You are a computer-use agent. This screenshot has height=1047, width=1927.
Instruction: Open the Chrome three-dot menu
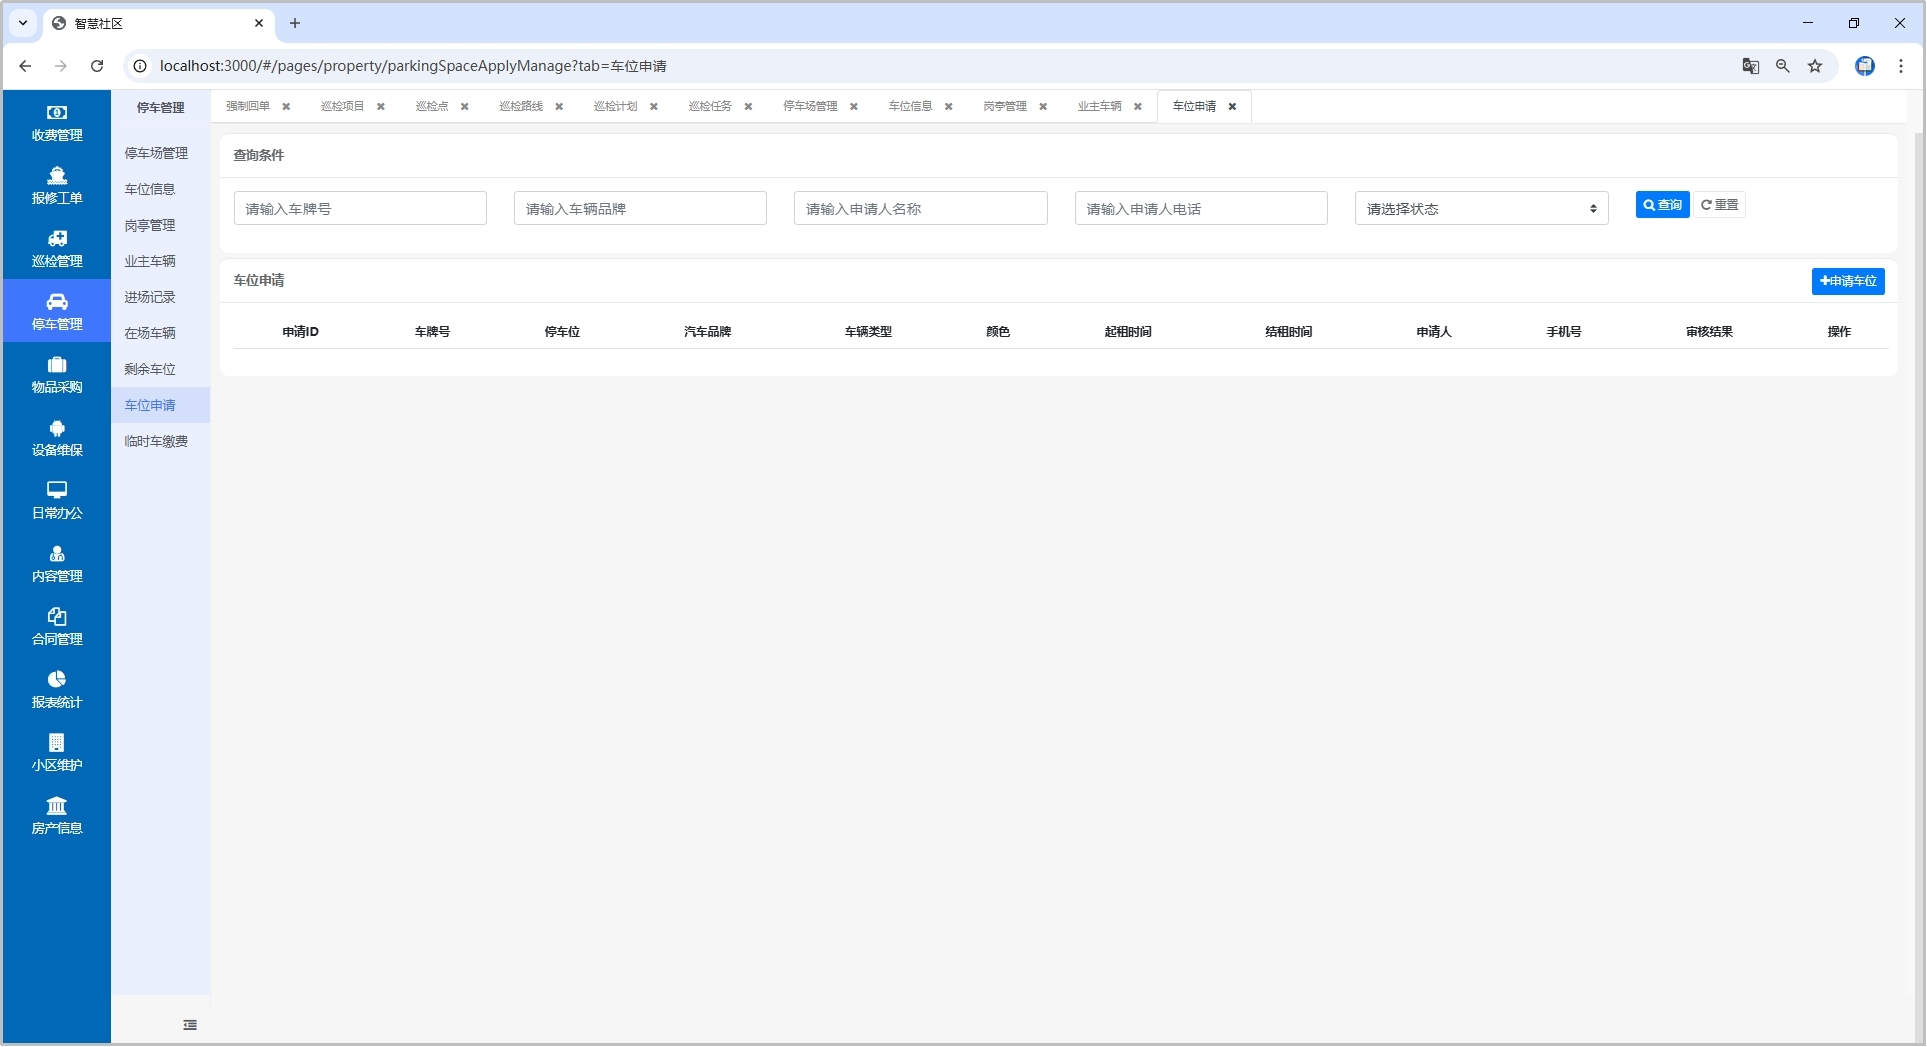pos(1901,66)
